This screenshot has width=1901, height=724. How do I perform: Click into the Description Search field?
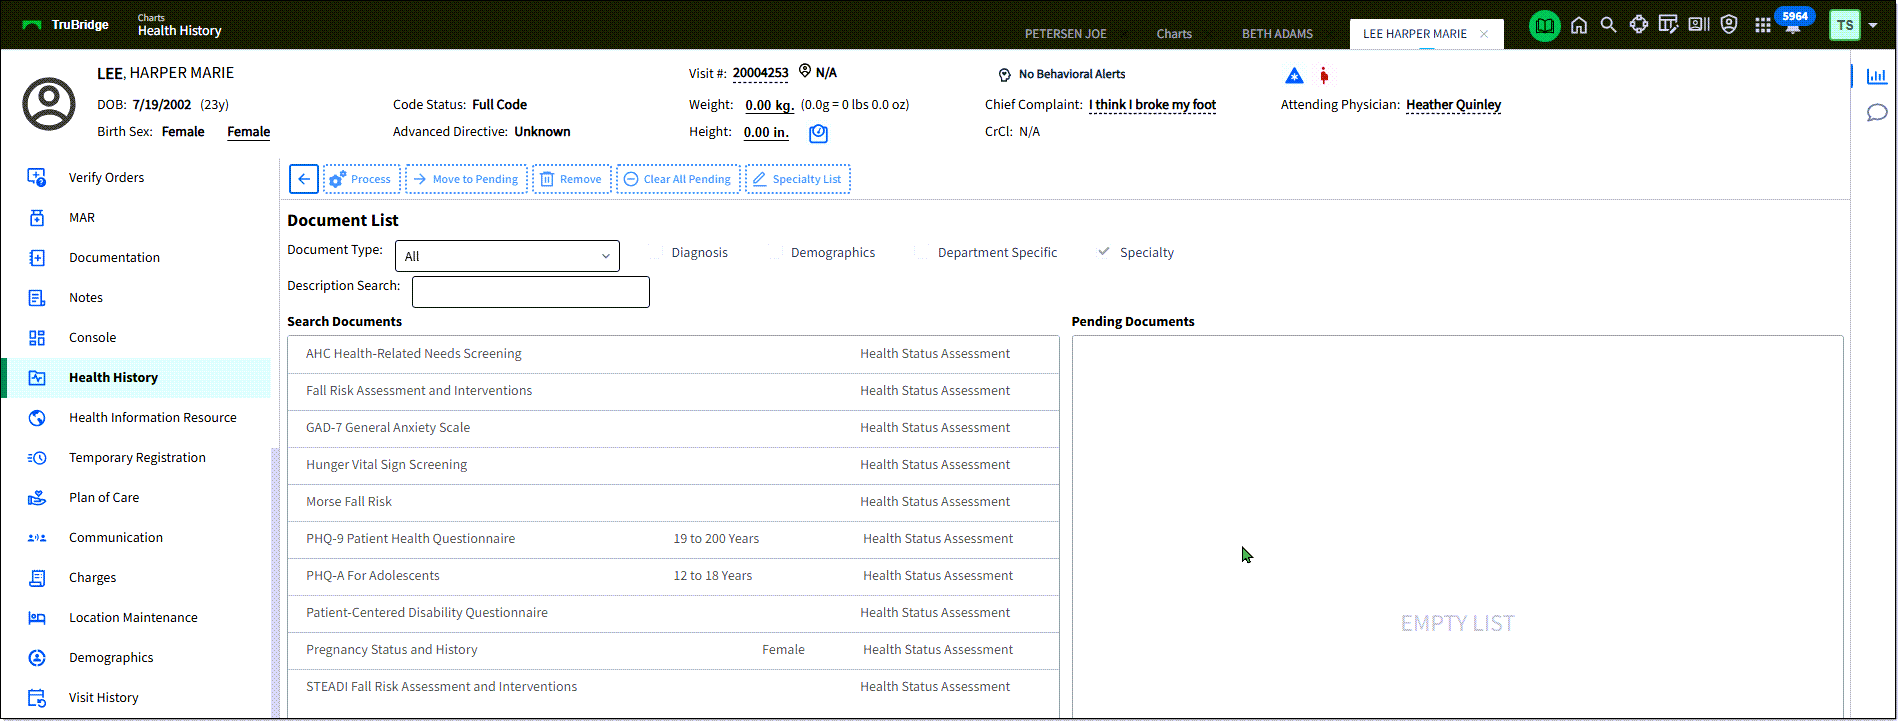[530, 292]
